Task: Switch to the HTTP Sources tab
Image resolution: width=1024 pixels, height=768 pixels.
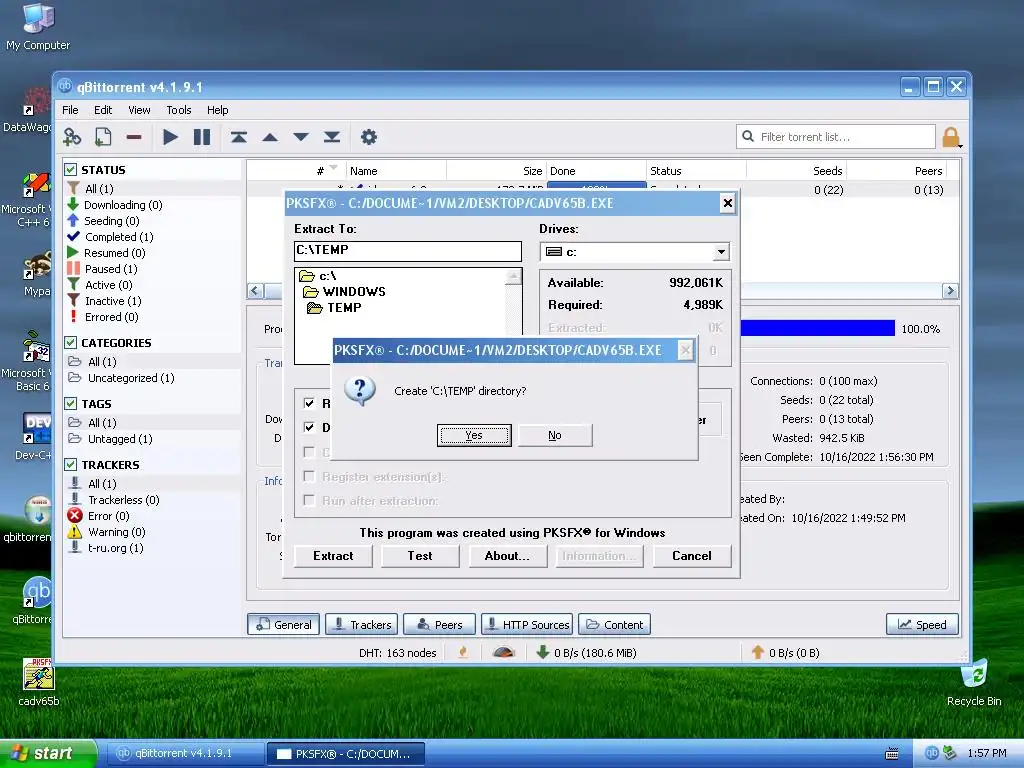Action: (527, 624)
